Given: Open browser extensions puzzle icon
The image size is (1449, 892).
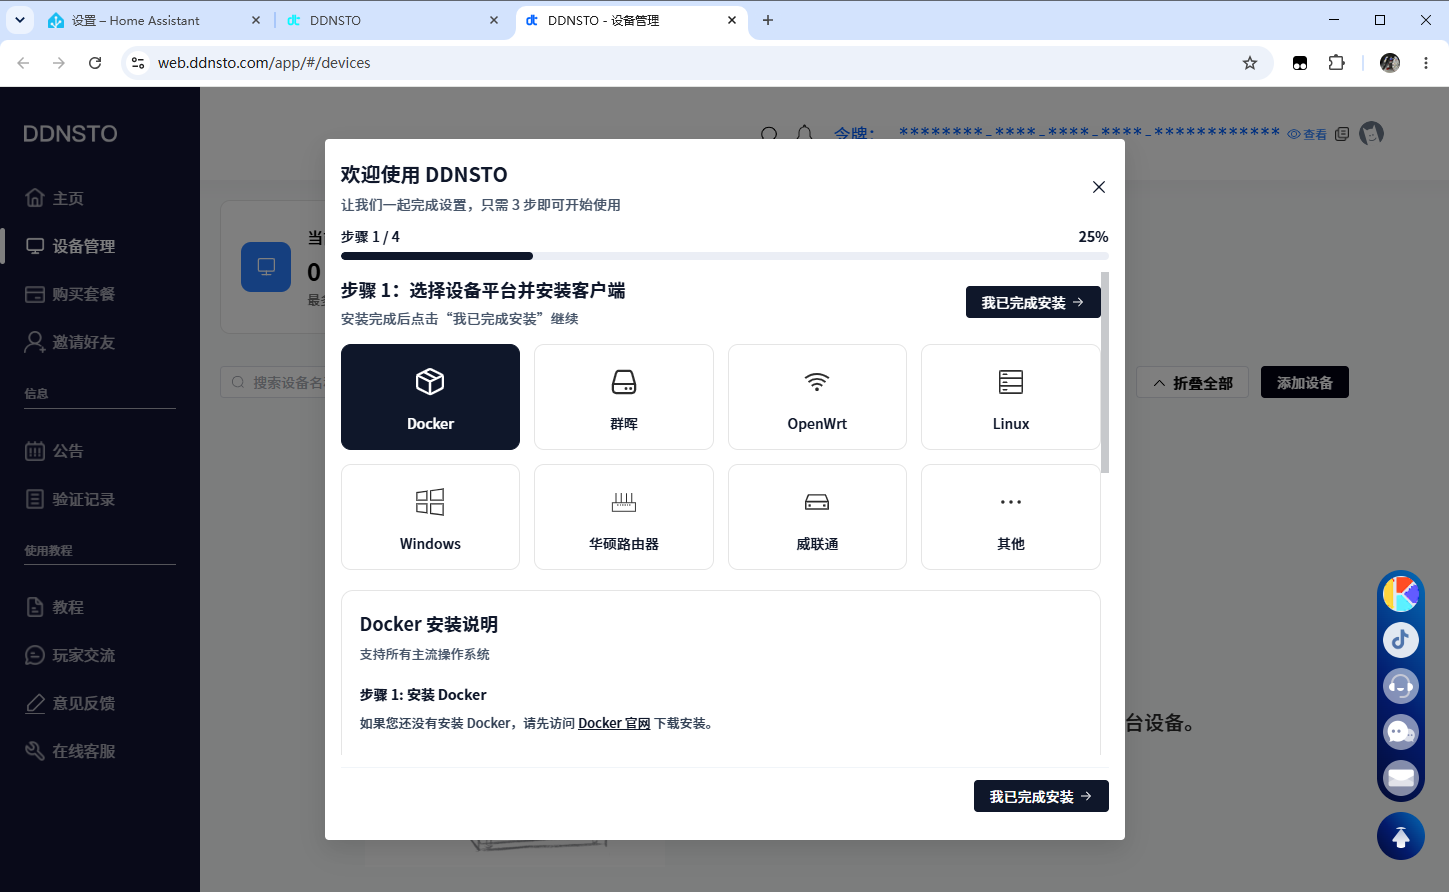Looking at the screenshot, I should pyautogui.click(x=1336, y=63).
